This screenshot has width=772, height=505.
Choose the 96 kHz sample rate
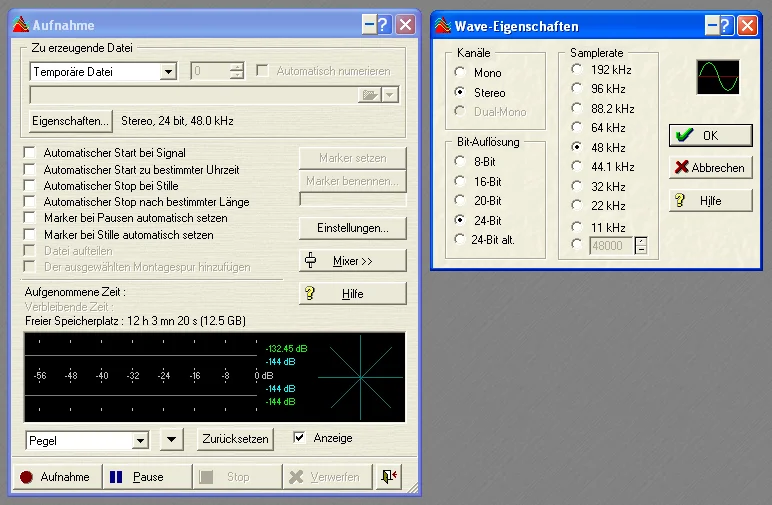click(x=576, y=88)
